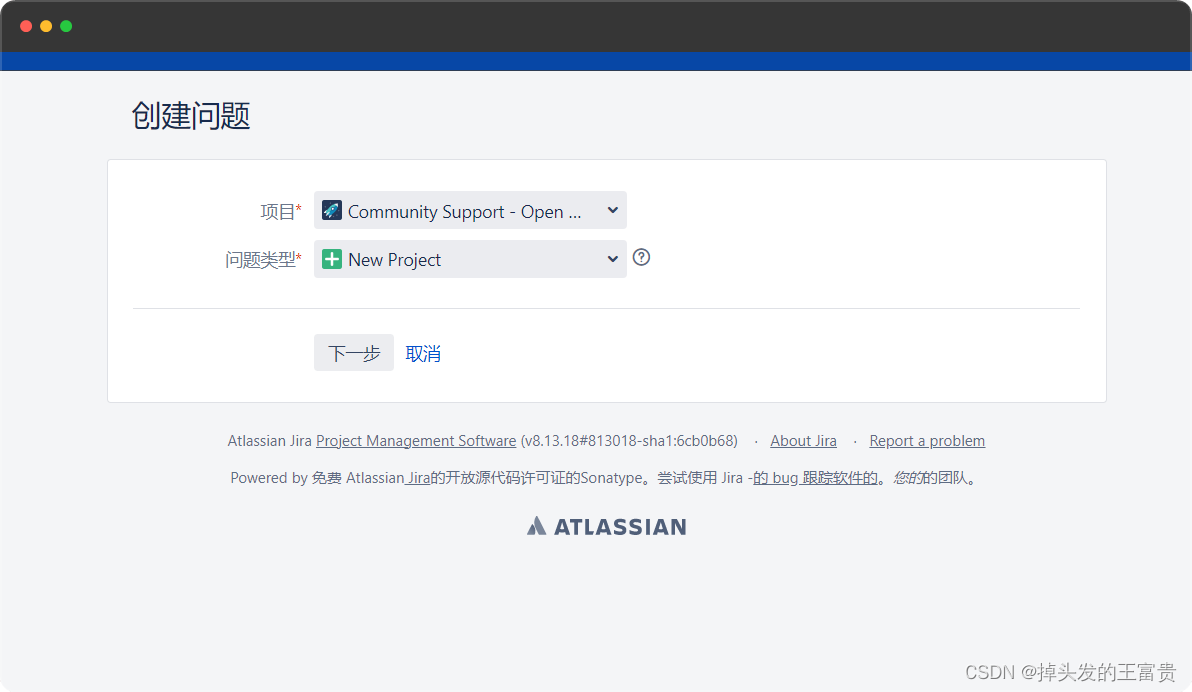1192x692 pixels.
Task: Open issue type help question mark icon
Action: (x=642, y=258)
